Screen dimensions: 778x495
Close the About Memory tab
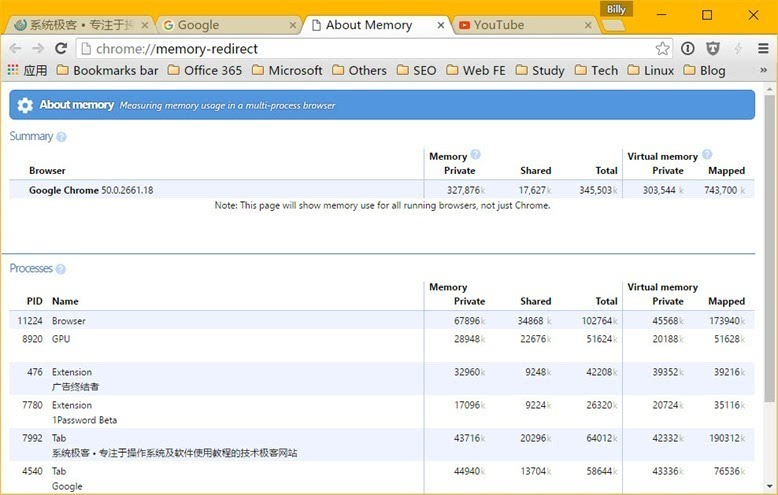point(441,25)
